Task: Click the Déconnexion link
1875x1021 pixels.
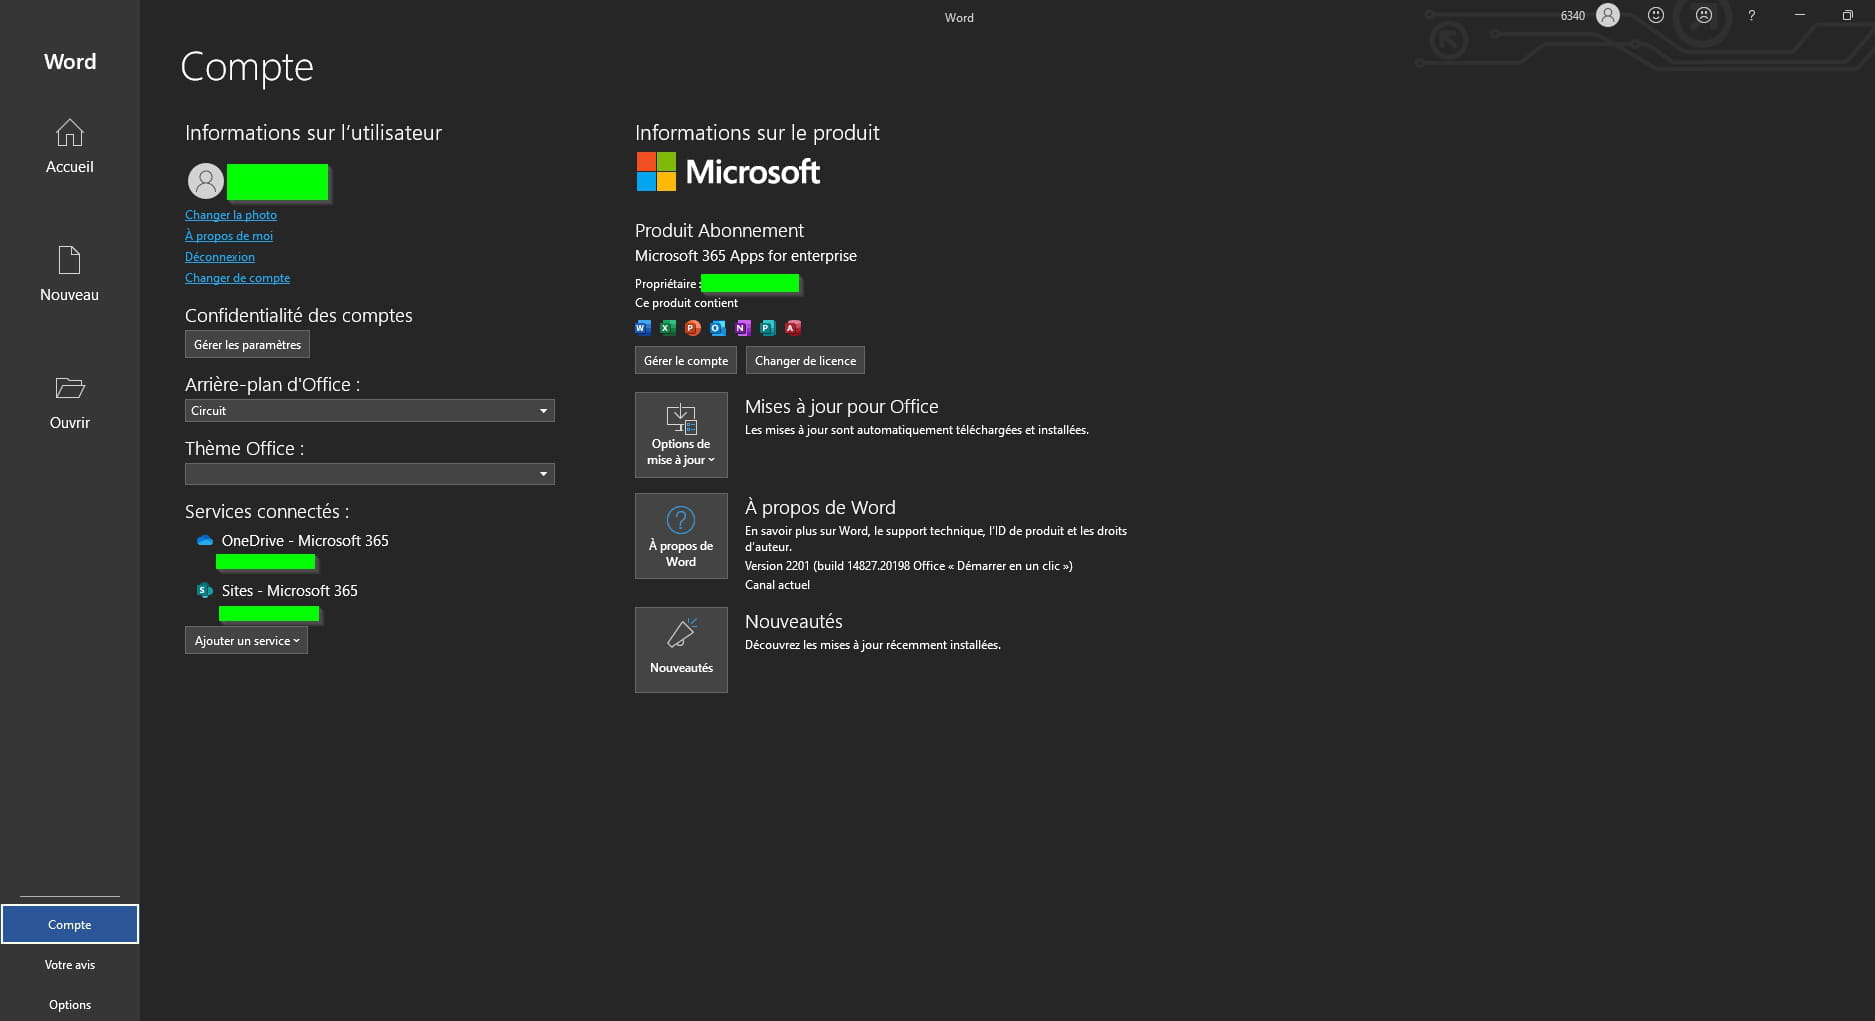Action: (x=220, y=257)
